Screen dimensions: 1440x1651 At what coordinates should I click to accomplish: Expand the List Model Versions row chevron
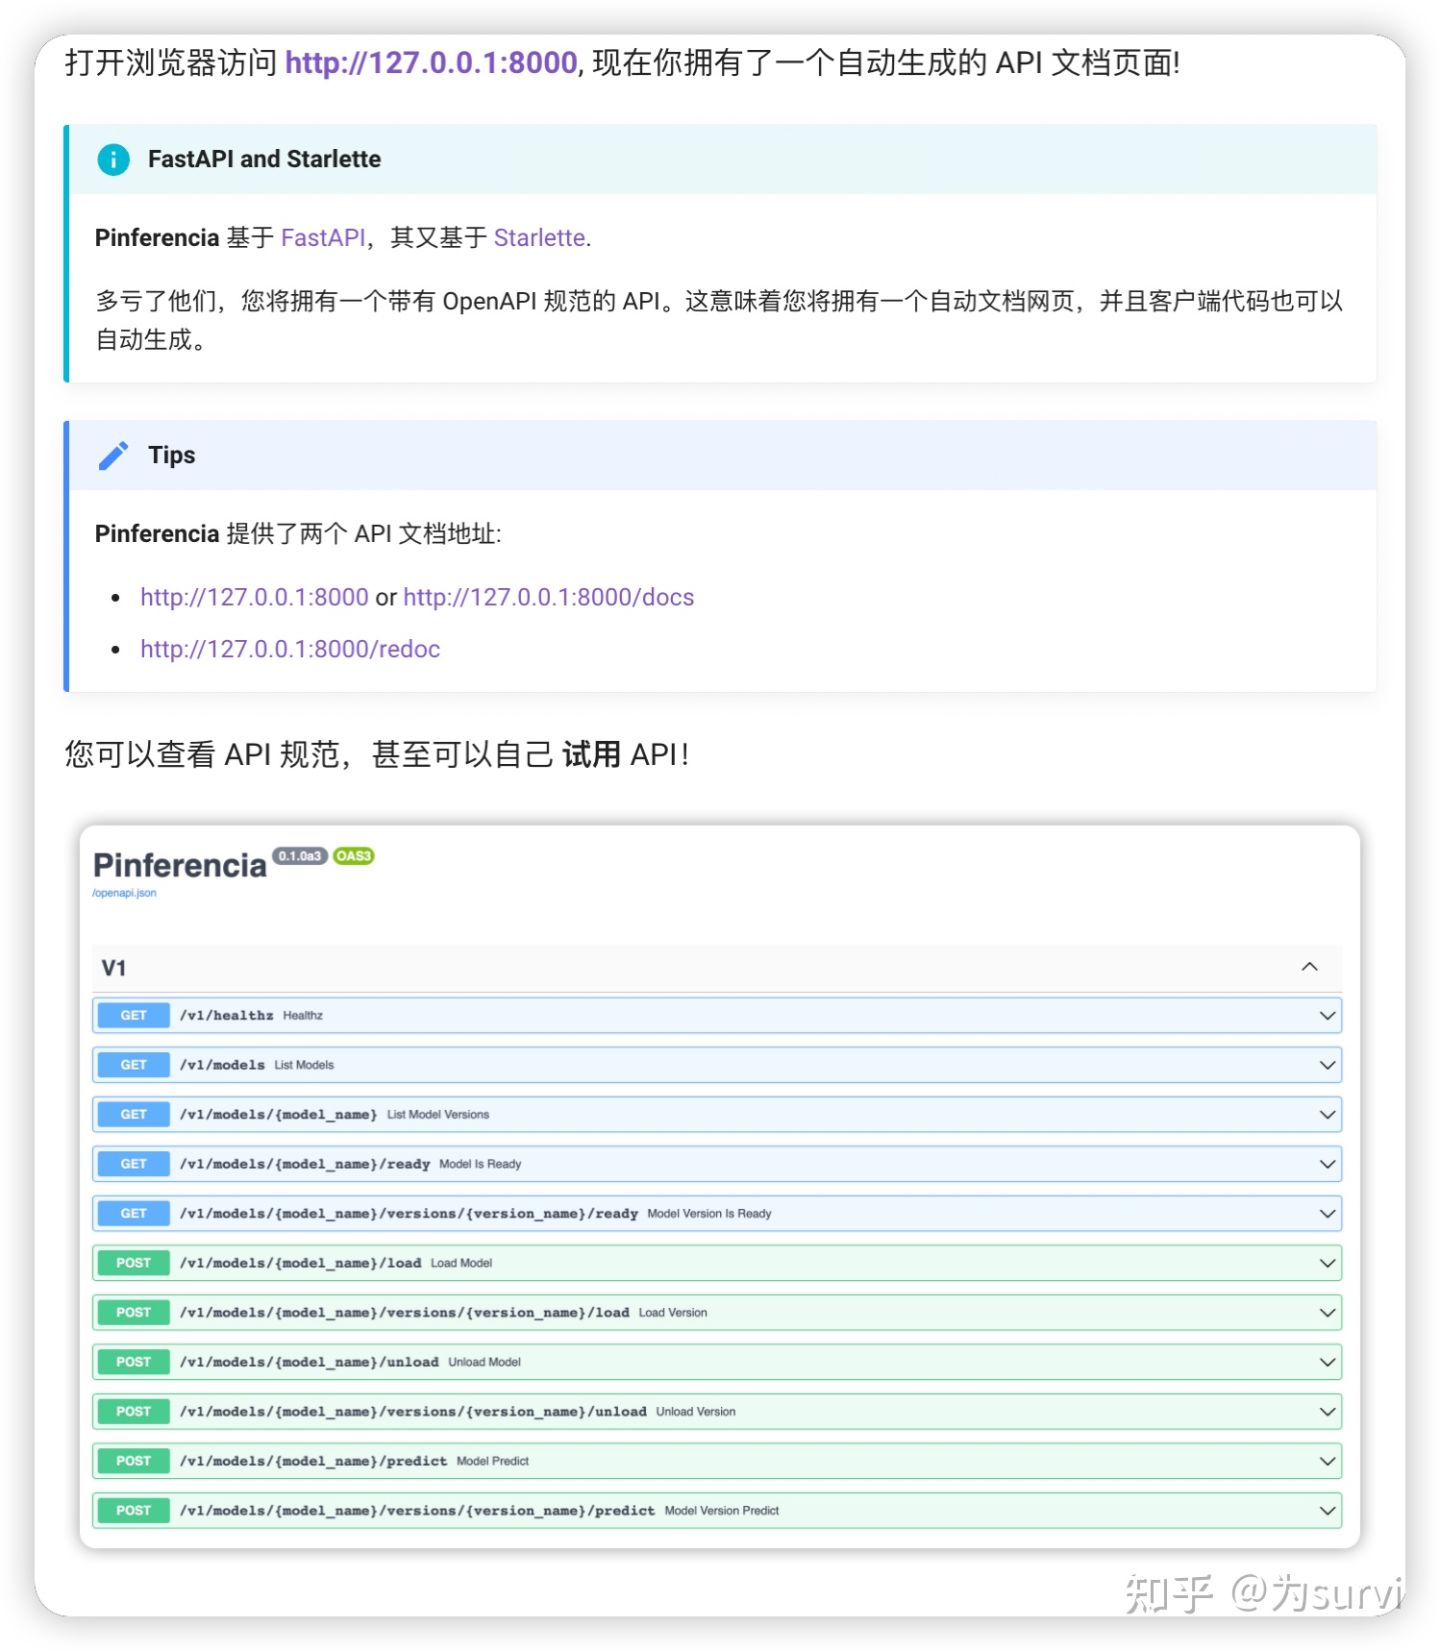point(1327,1115)
